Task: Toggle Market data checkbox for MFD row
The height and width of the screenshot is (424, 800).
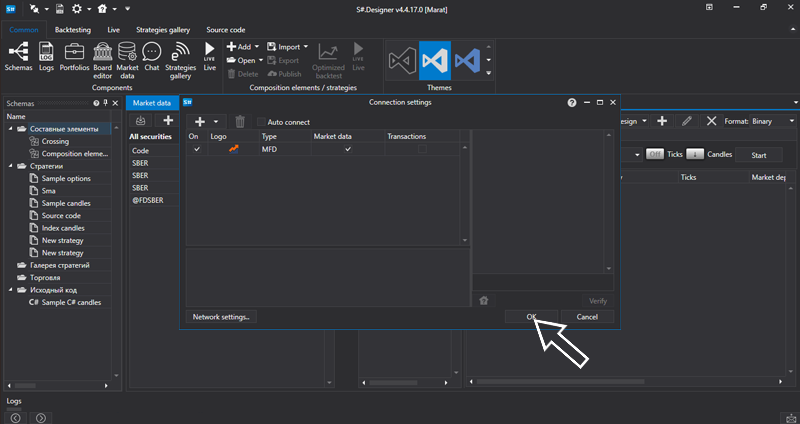Action: pos(348,149)
